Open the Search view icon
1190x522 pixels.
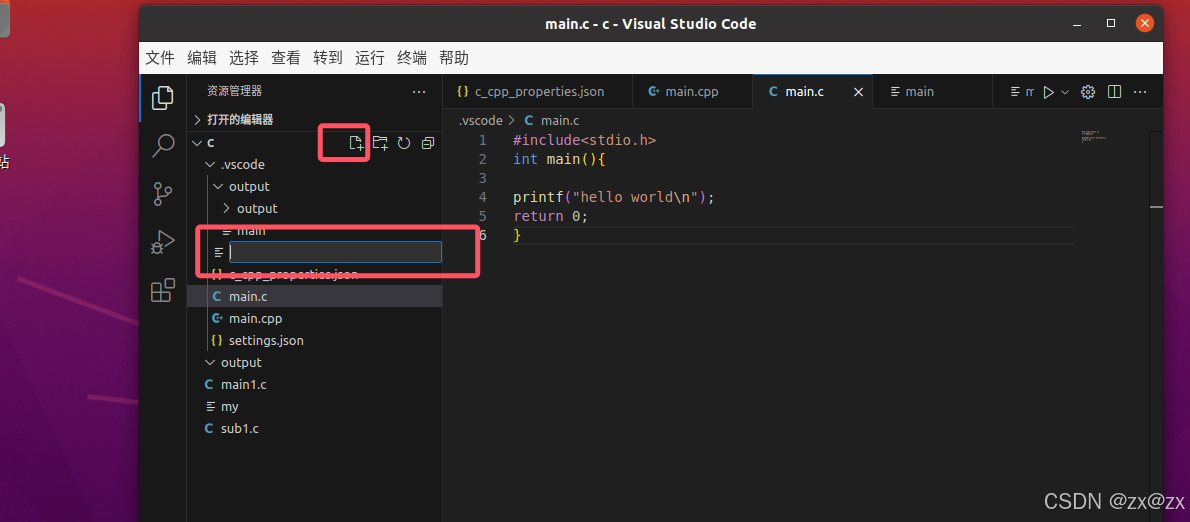162,145
